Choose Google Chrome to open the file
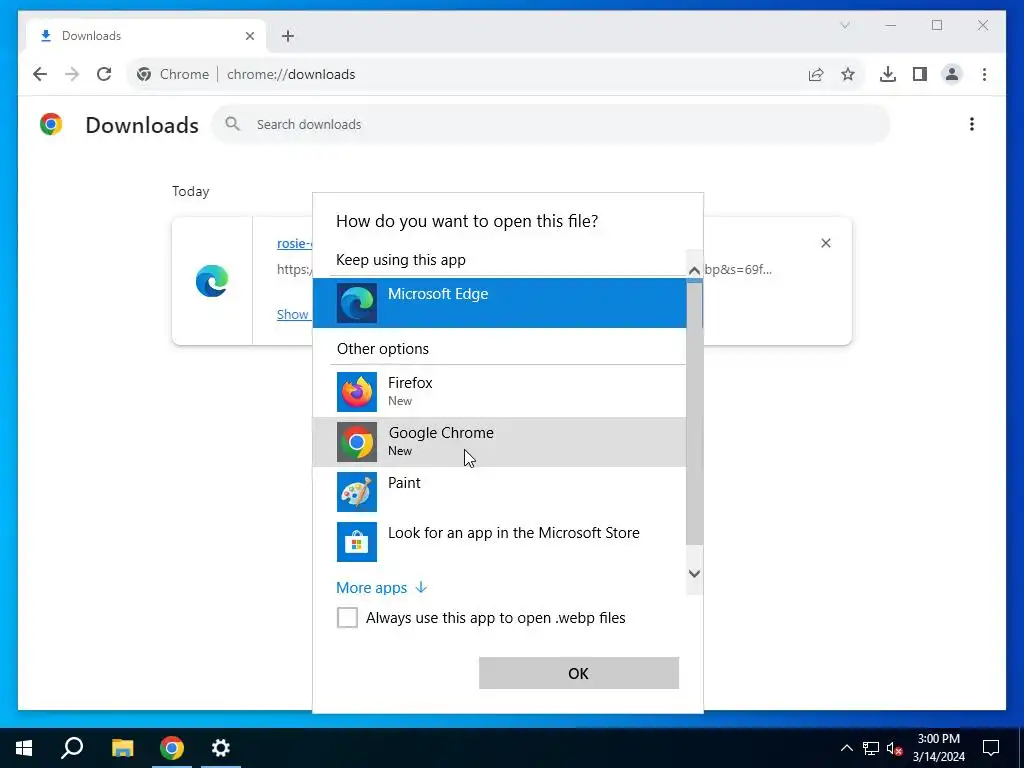The width and height of the screenshot is (1024, 768). 500,441
